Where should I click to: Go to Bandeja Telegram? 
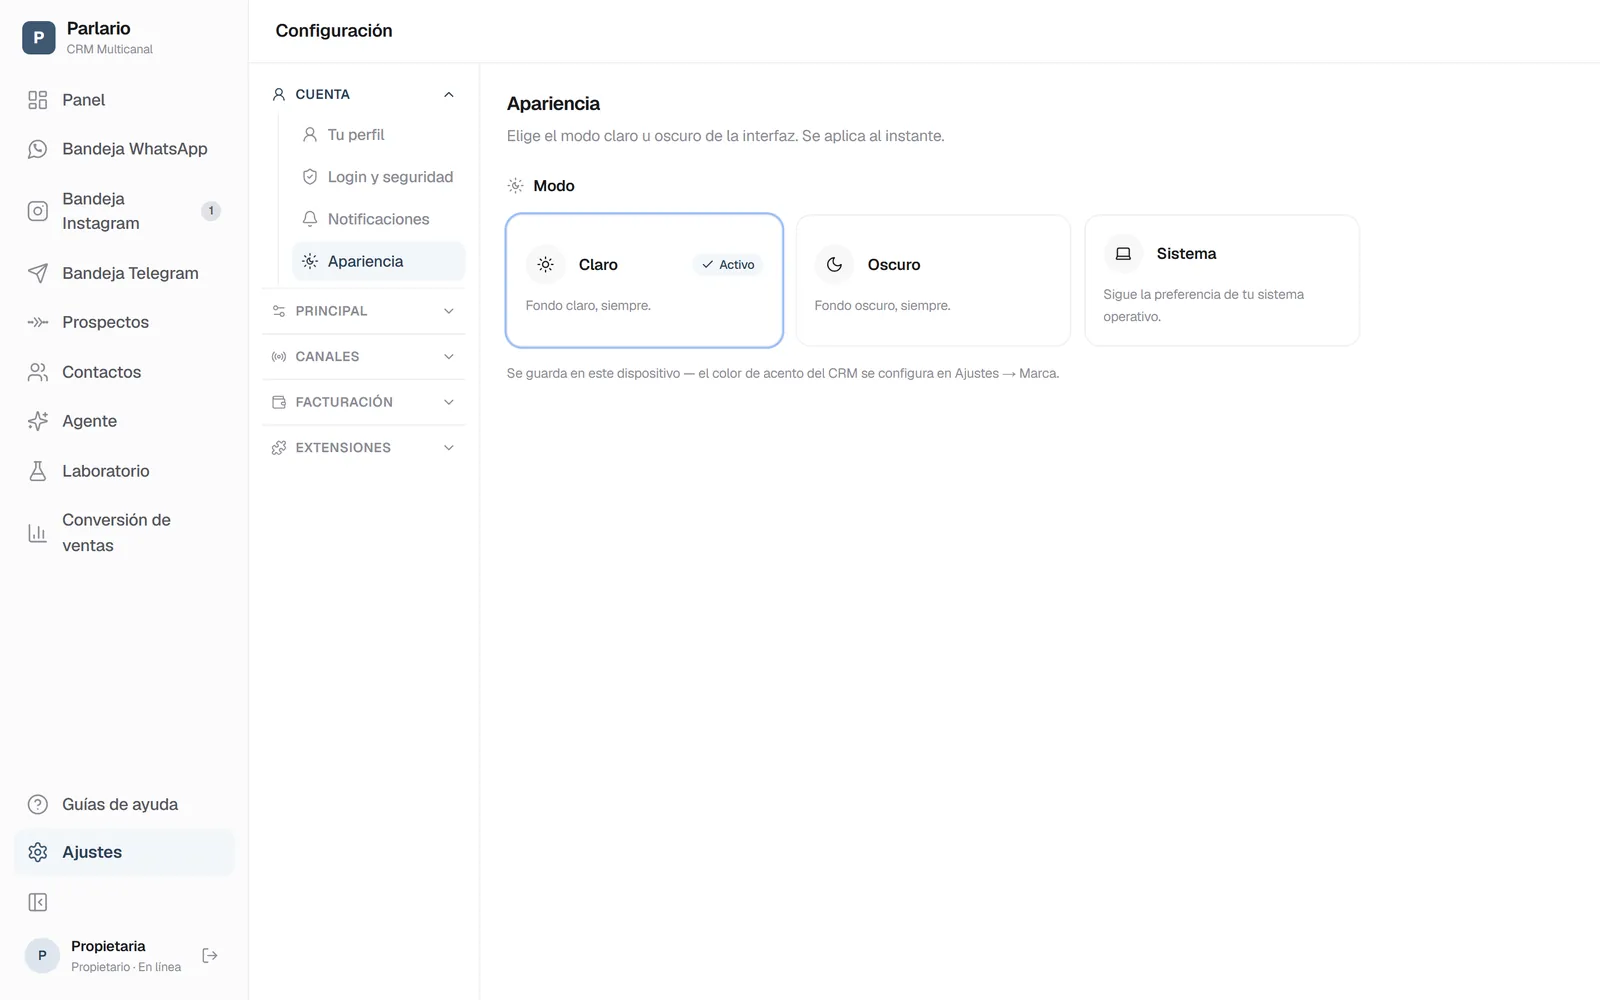(x=124, y=273)
